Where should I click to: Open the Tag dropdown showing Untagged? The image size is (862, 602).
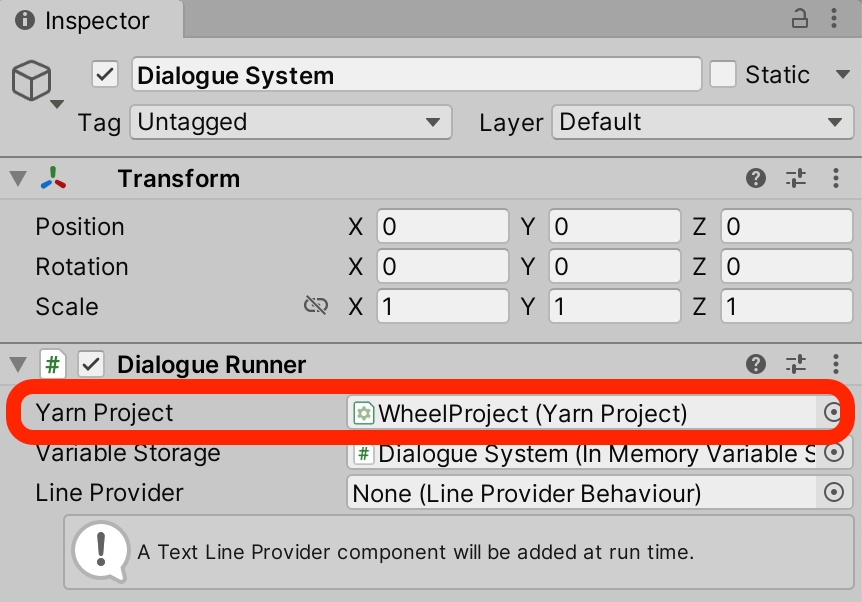pyautogui.click(x=290, y=123)
